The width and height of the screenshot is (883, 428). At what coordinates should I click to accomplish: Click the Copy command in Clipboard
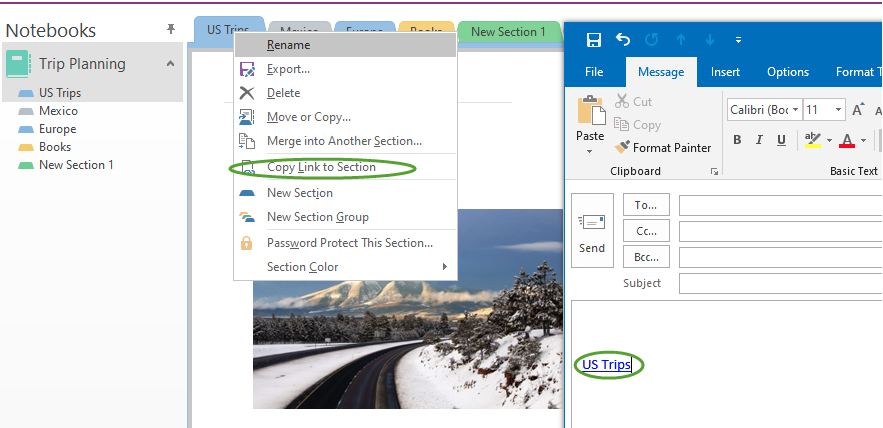tap(637, 125)
